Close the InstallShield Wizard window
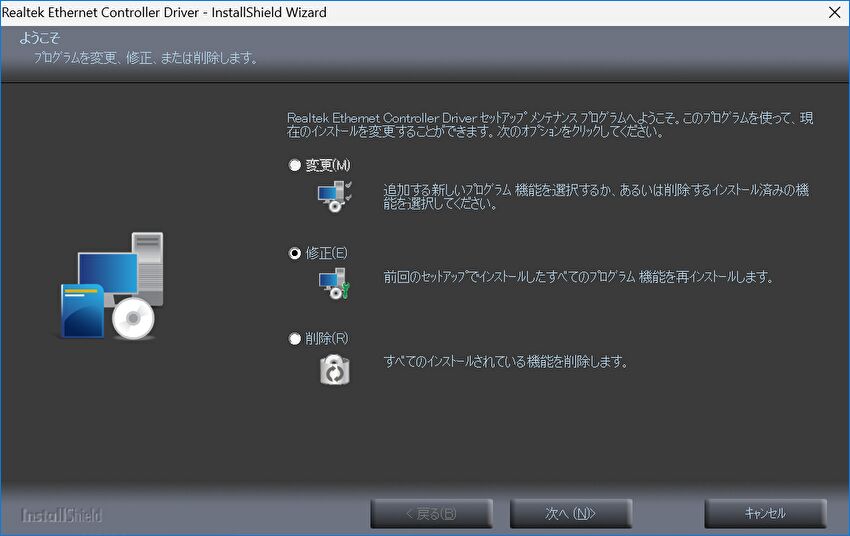 click(834, 12)
